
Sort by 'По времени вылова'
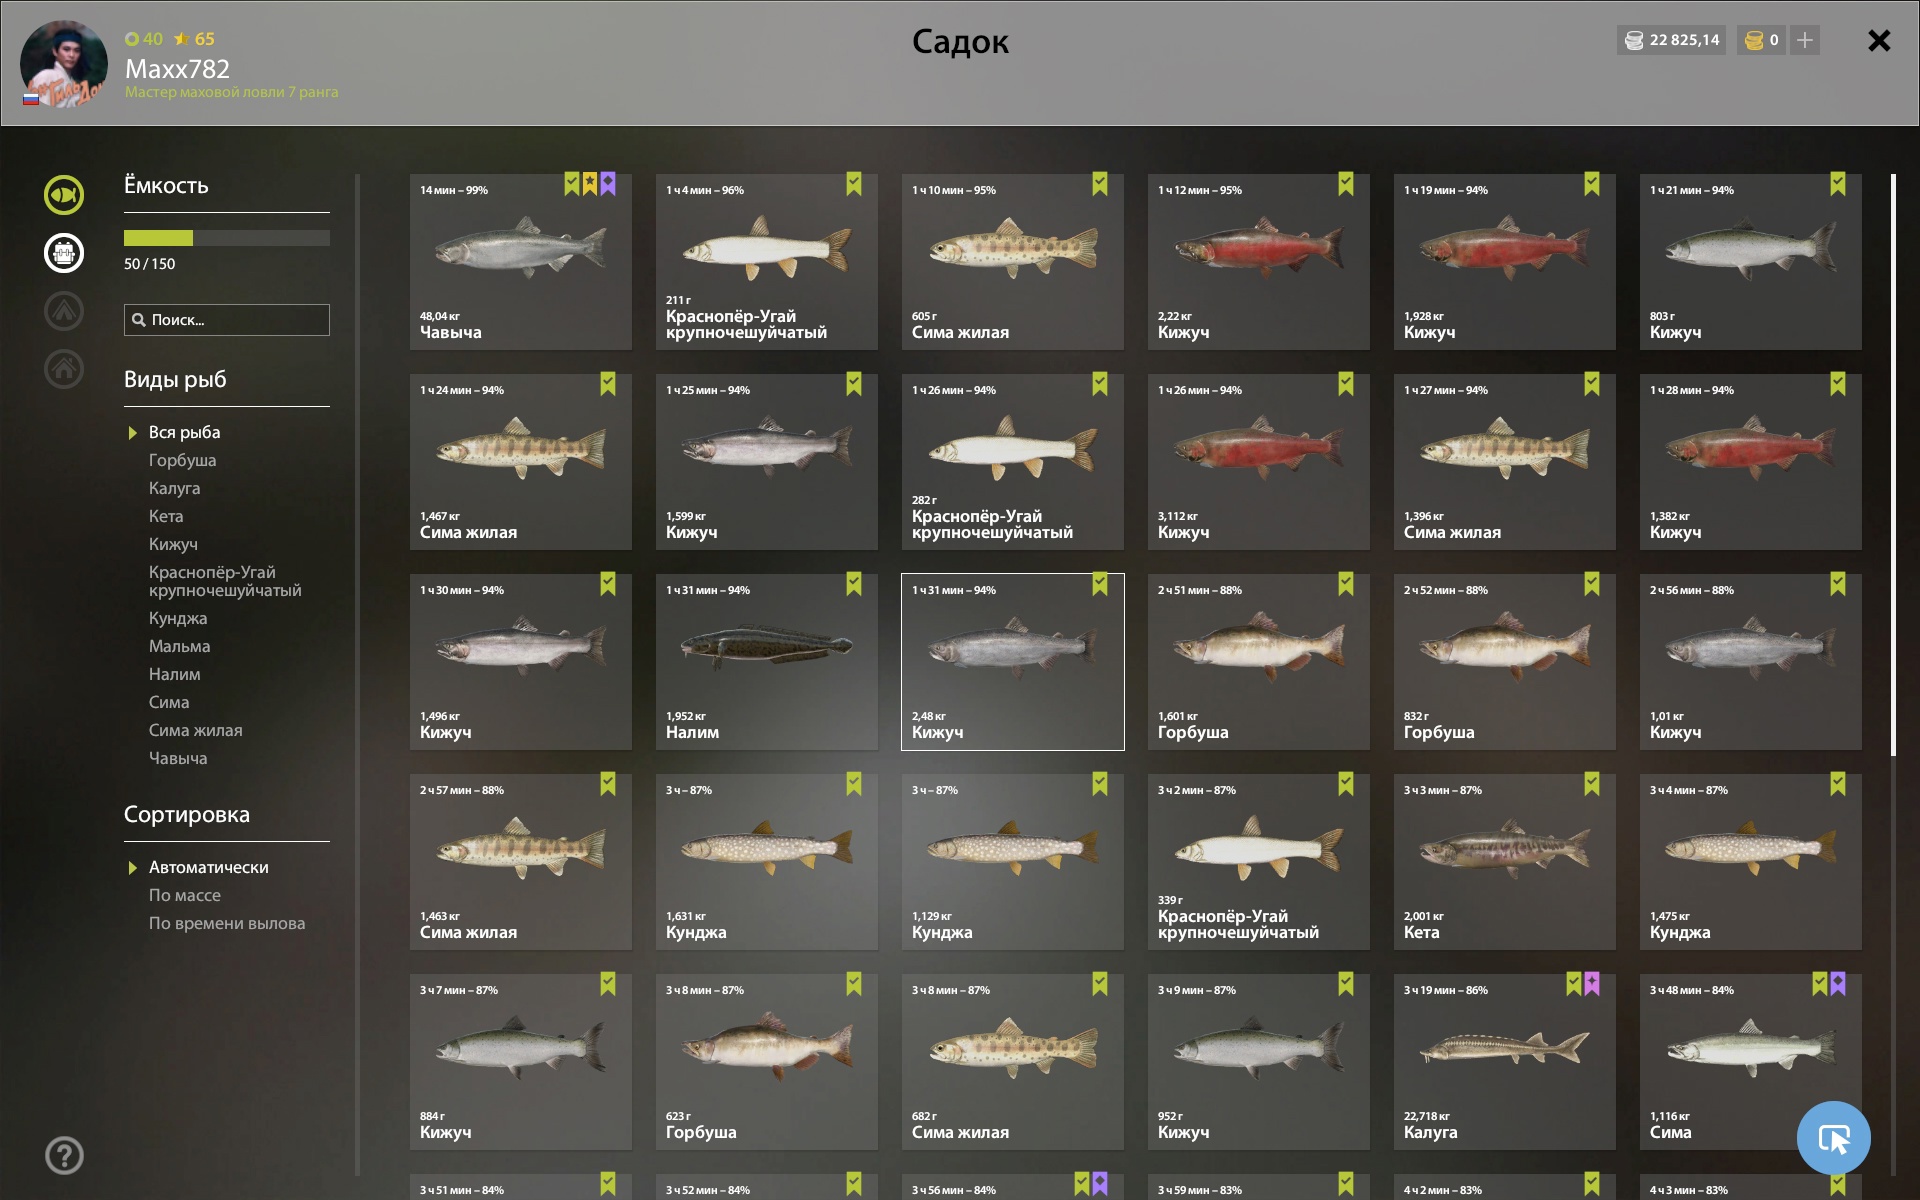[227, 923]
